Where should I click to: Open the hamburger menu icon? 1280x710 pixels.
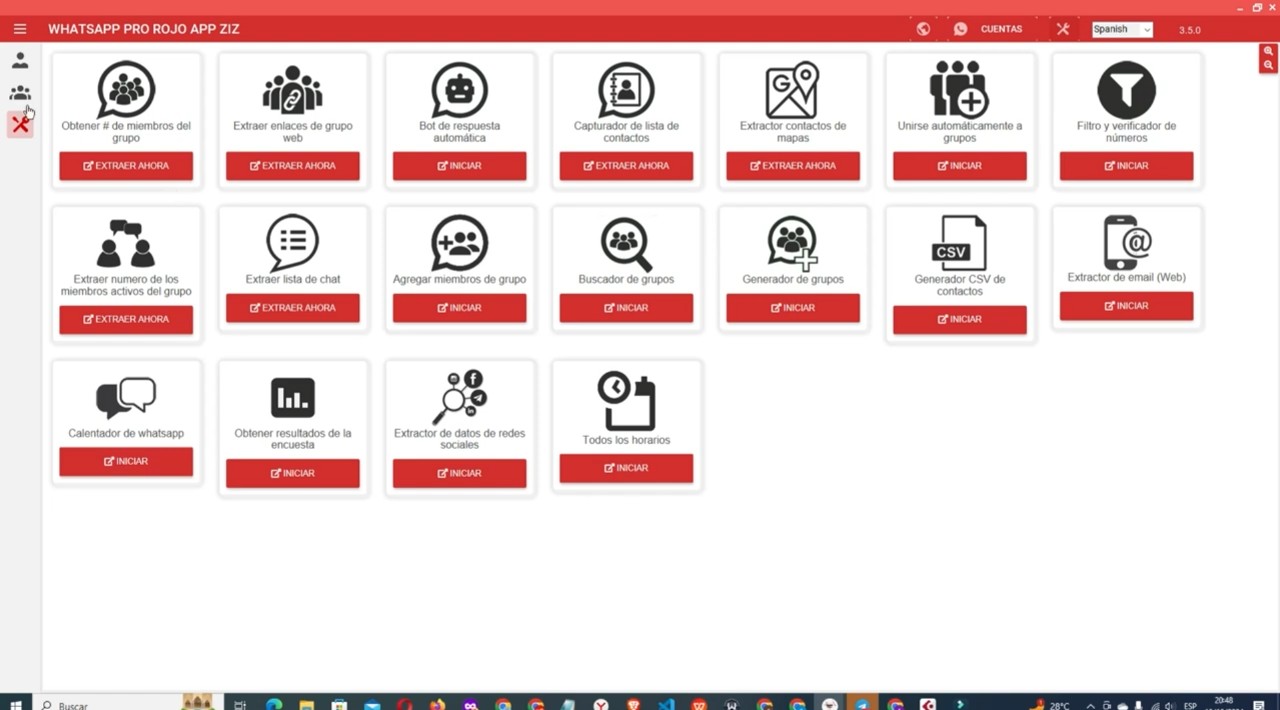click(x=20, y=29)
